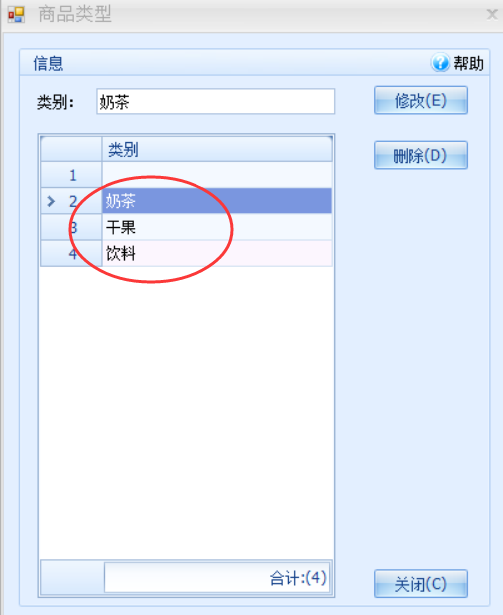Select the empty first category cell
The image size is (503, 615).
(217, 175)
